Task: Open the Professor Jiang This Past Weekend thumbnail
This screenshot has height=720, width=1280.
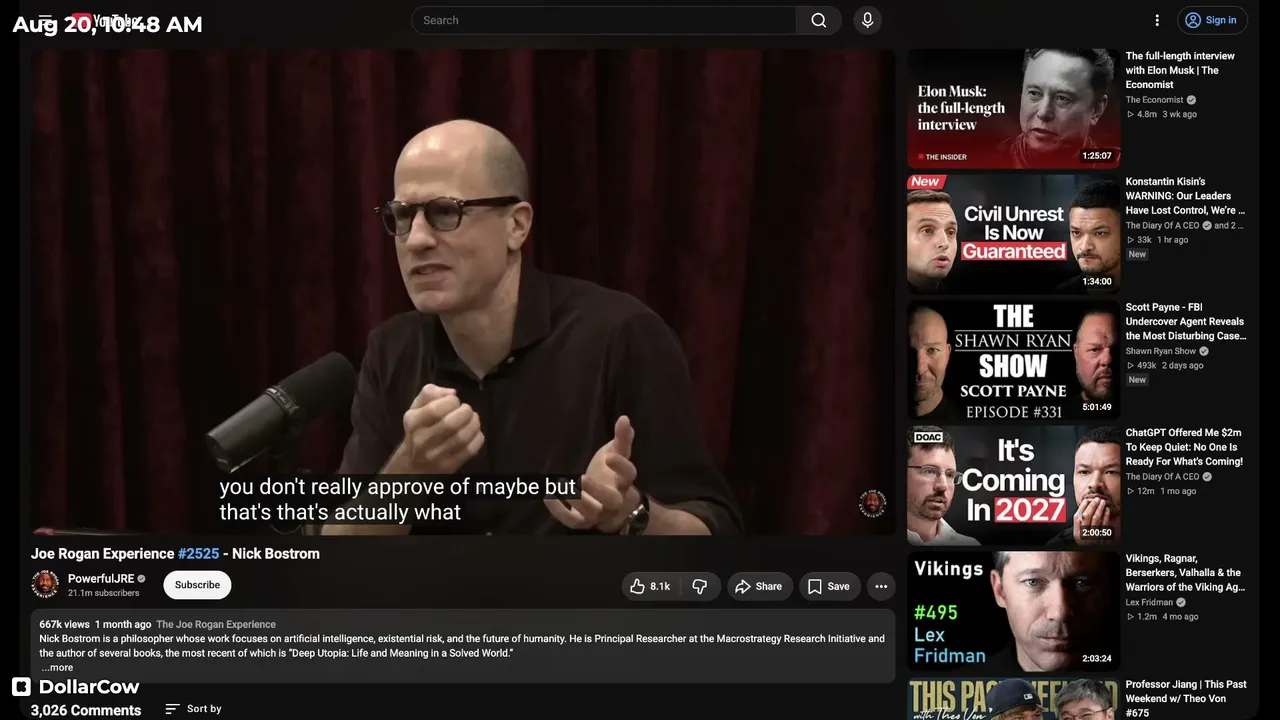Action: (x=1013, y=699)
